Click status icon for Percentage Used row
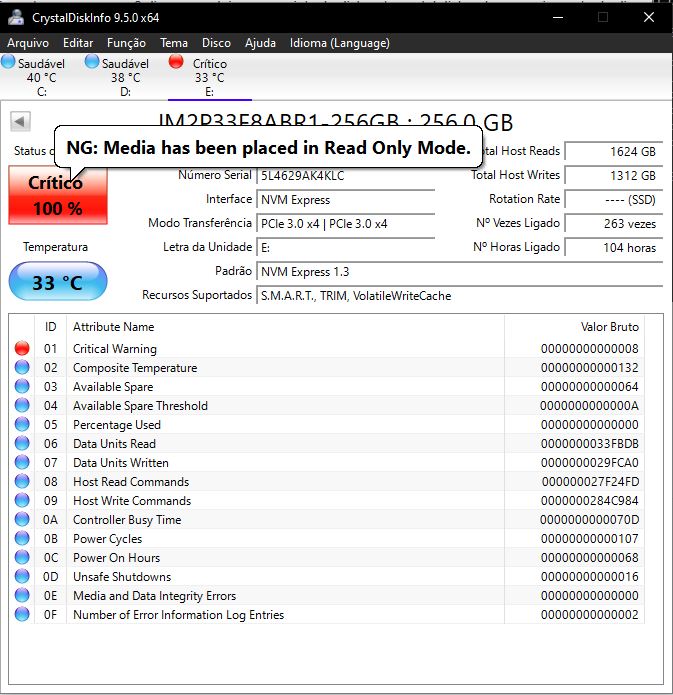The image size is (673, 695). (22, 425)
